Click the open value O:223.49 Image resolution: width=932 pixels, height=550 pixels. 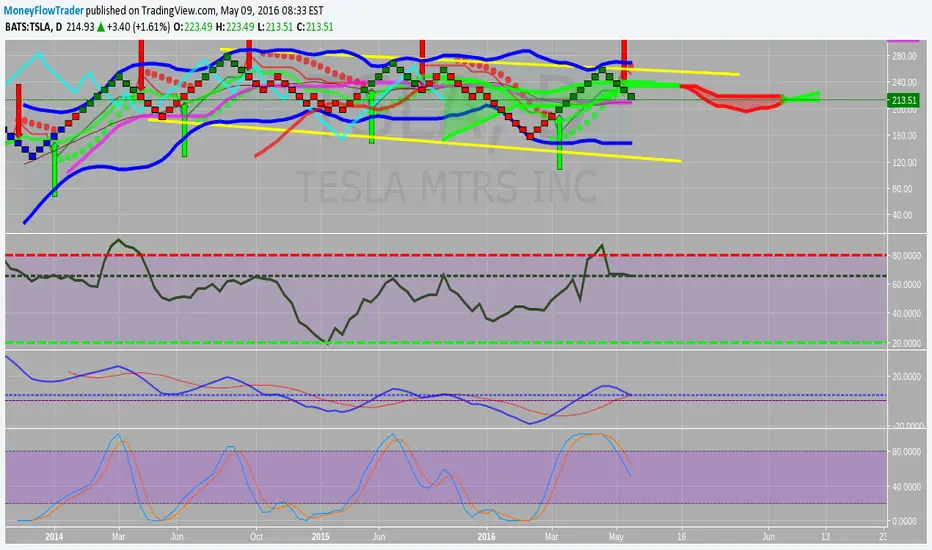click(x=193, y=27)
